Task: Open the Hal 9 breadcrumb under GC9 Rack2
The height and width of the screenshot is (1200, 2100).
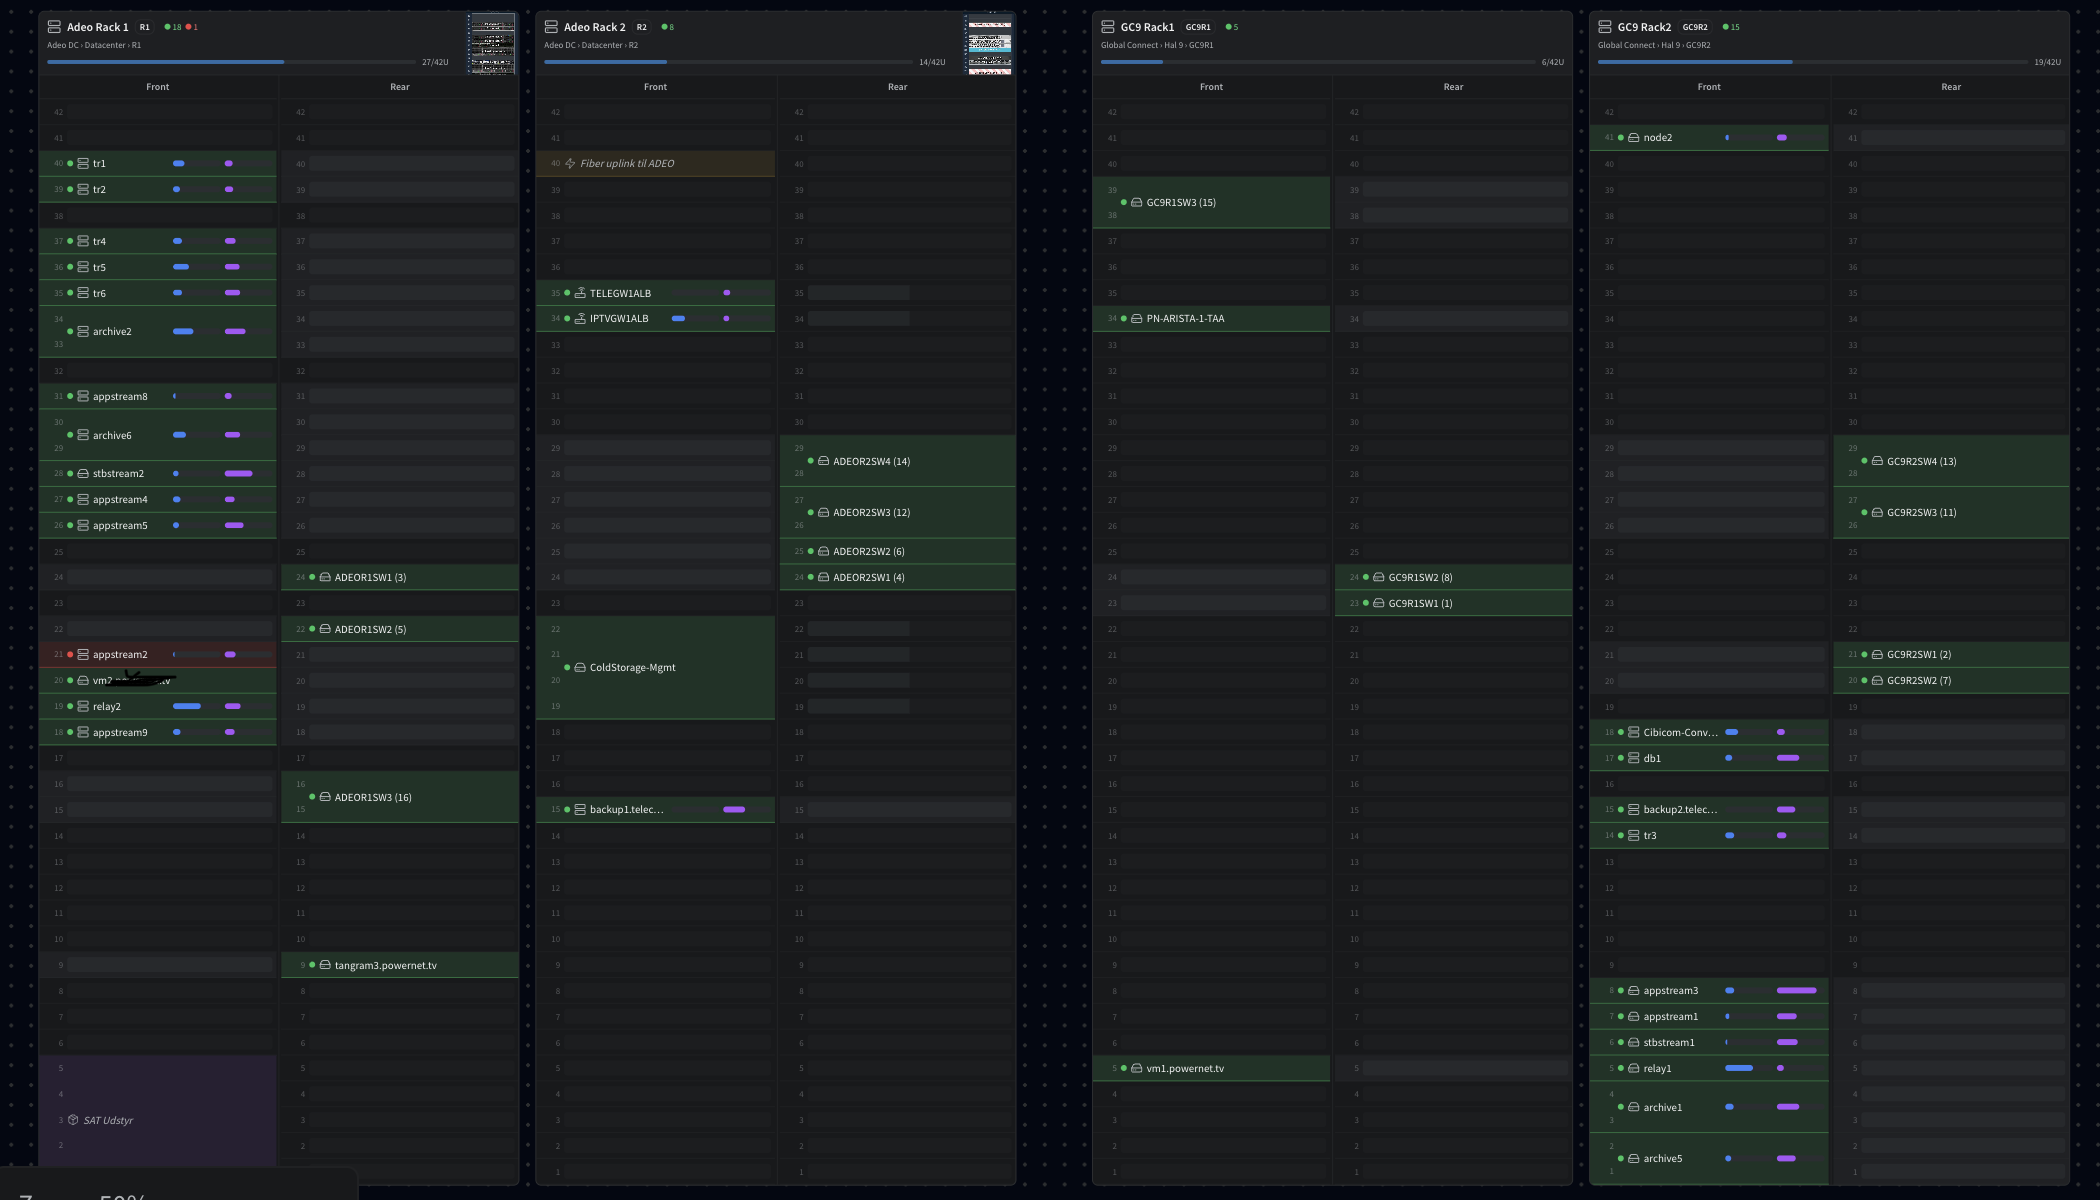Action: click(1671, 45)
